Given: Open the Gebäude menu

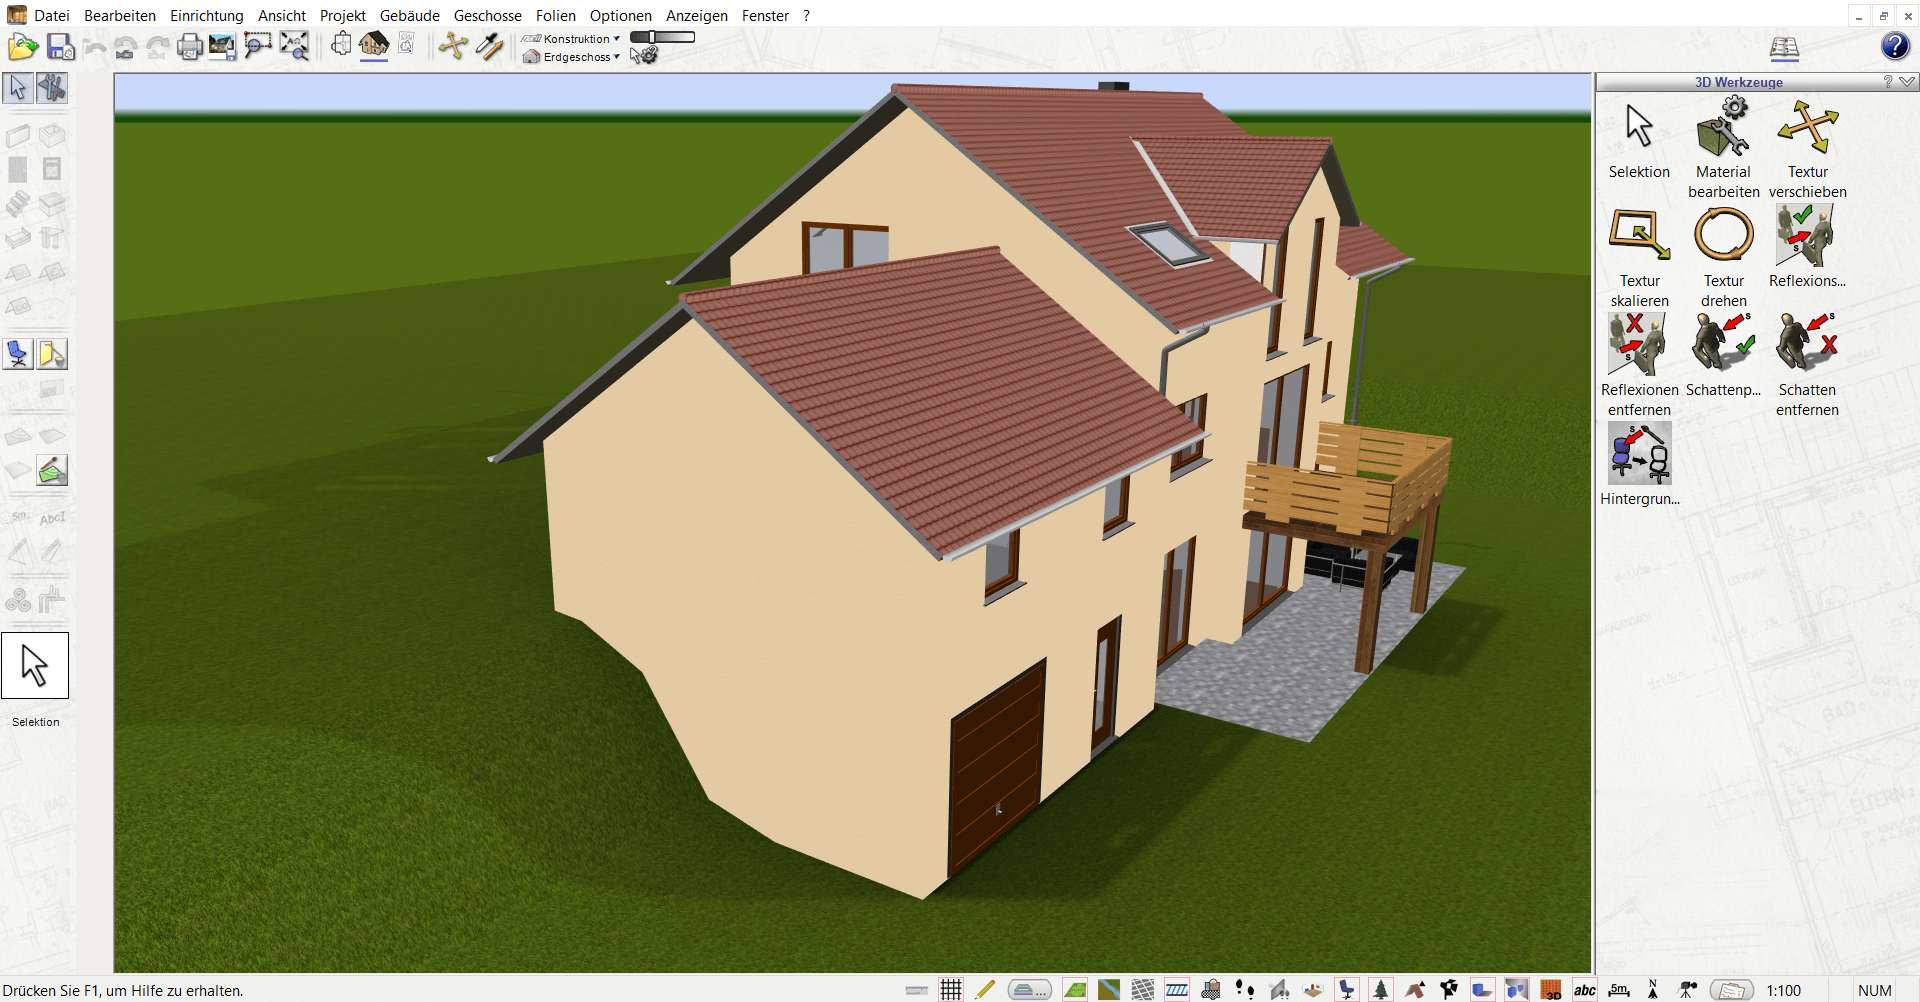Looking at the screenshot, I should [410, 16].
